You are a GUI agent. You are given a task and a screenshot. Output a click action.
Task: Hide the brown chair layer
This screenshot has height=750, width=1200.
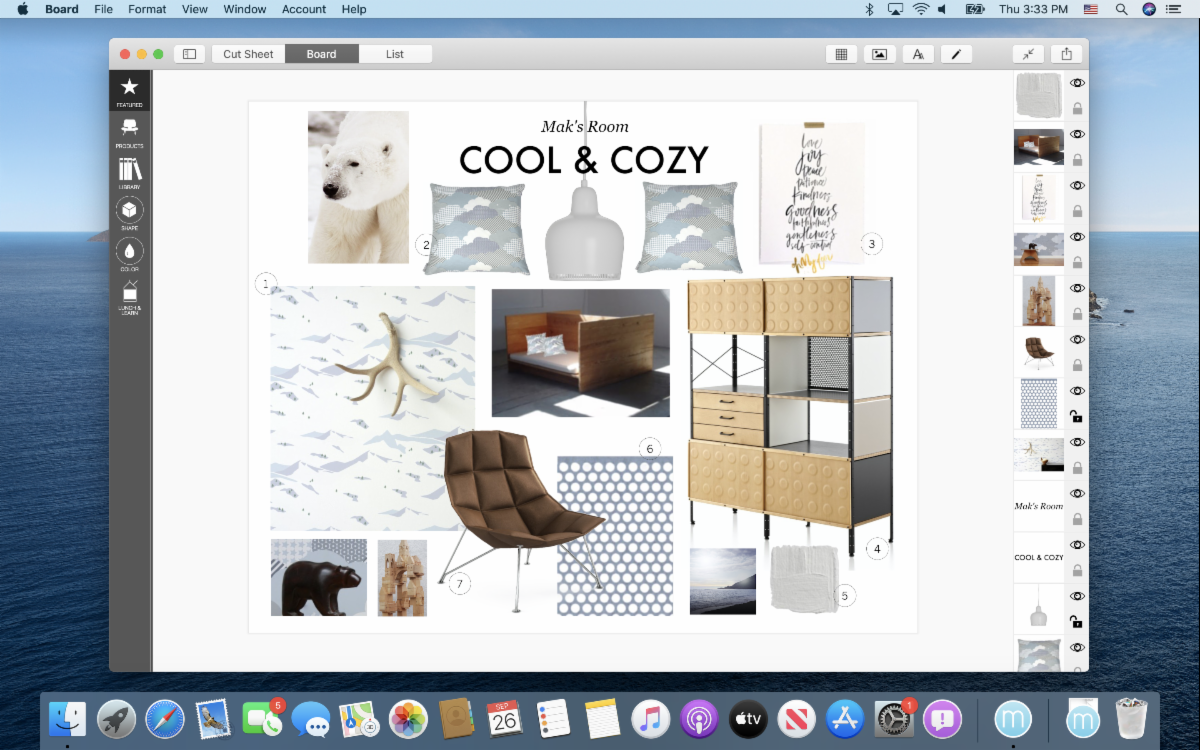tap(1077, 339)
